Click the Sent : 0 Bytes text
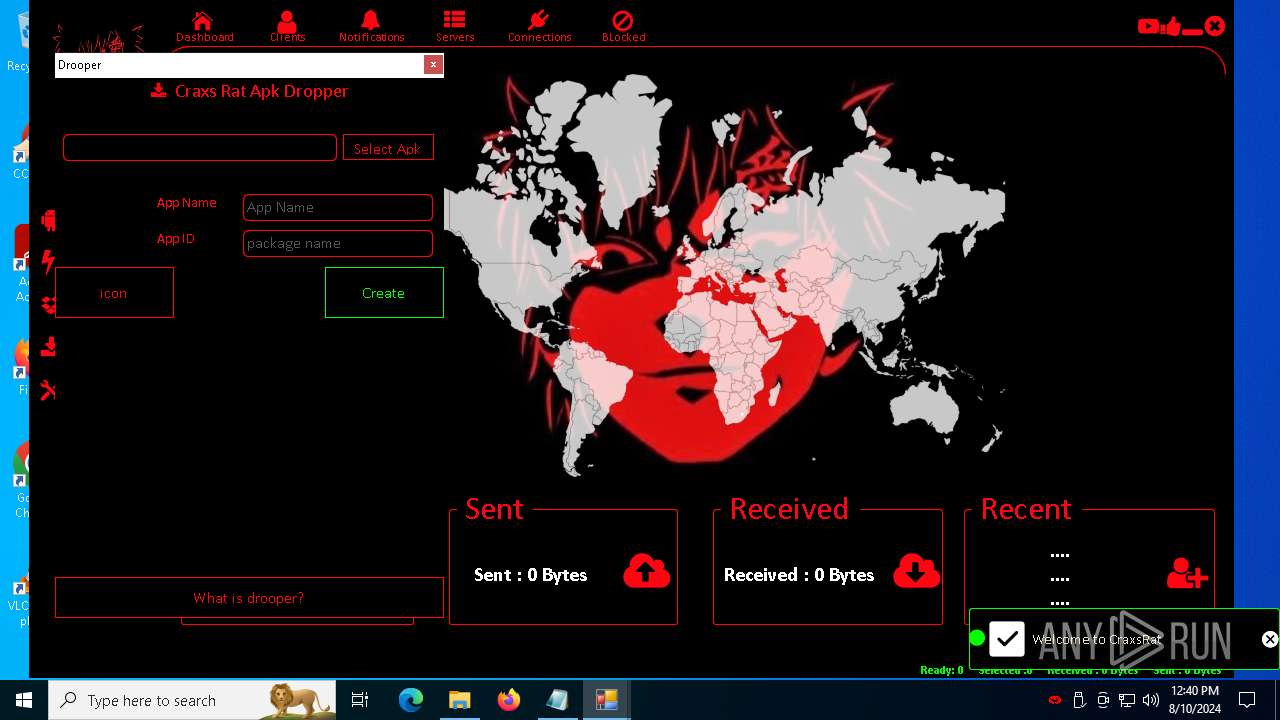 [530, 575]
